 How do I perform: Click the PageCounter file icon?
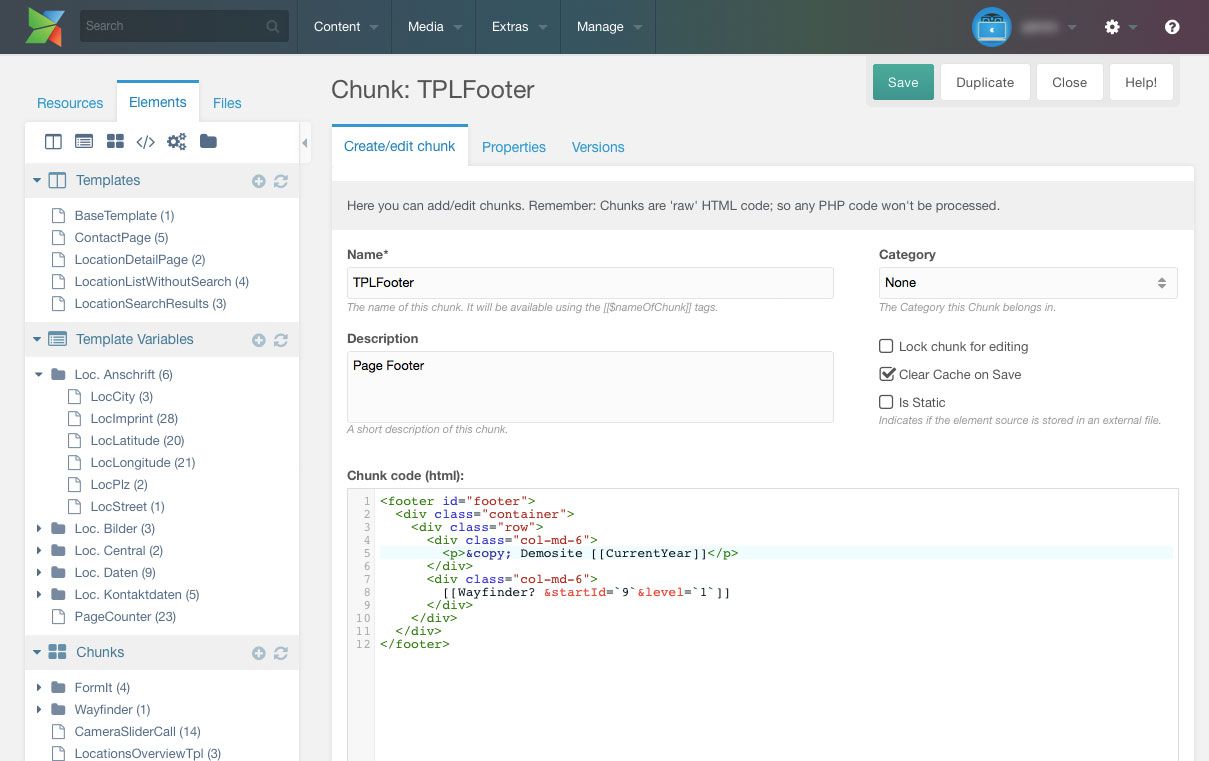(x=58, y=617)
